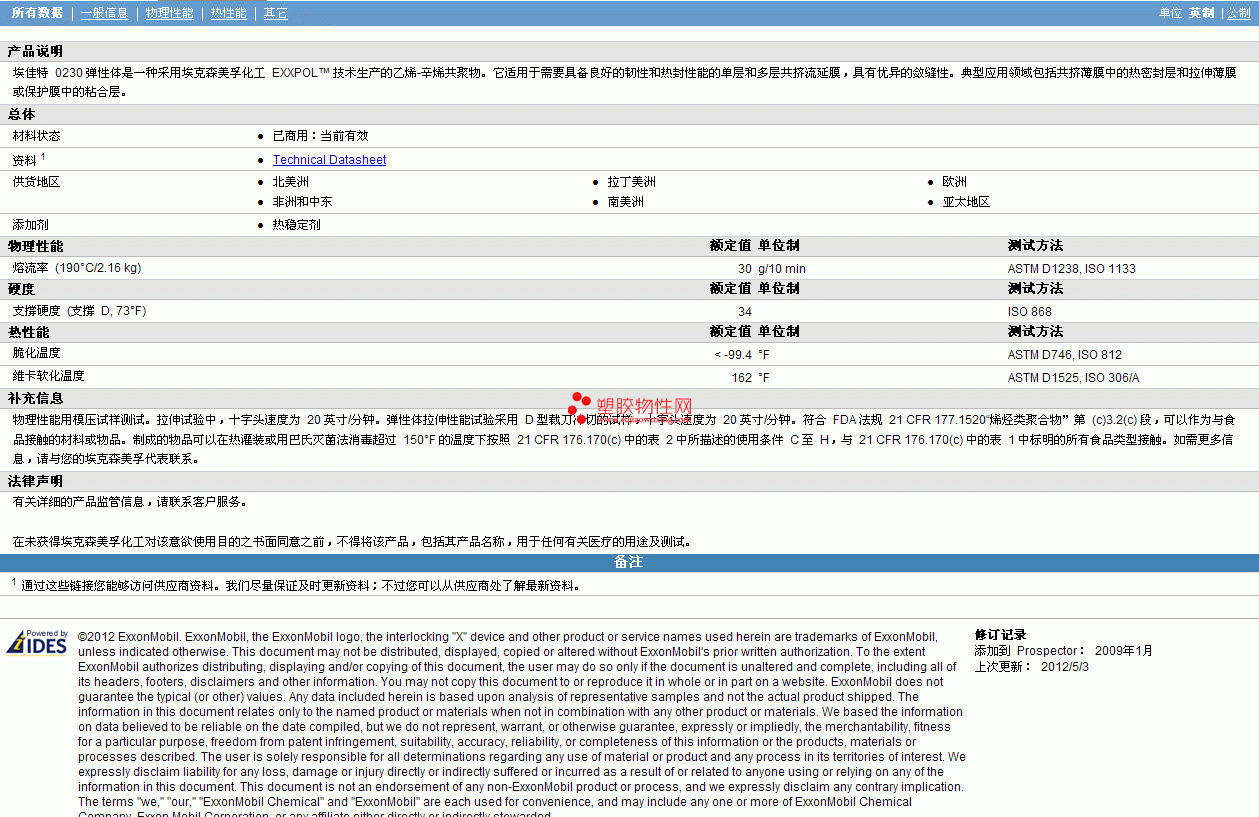Select the 供货地区 row label
This screenshot has height=817, width=1259.
tap(37, 182)
